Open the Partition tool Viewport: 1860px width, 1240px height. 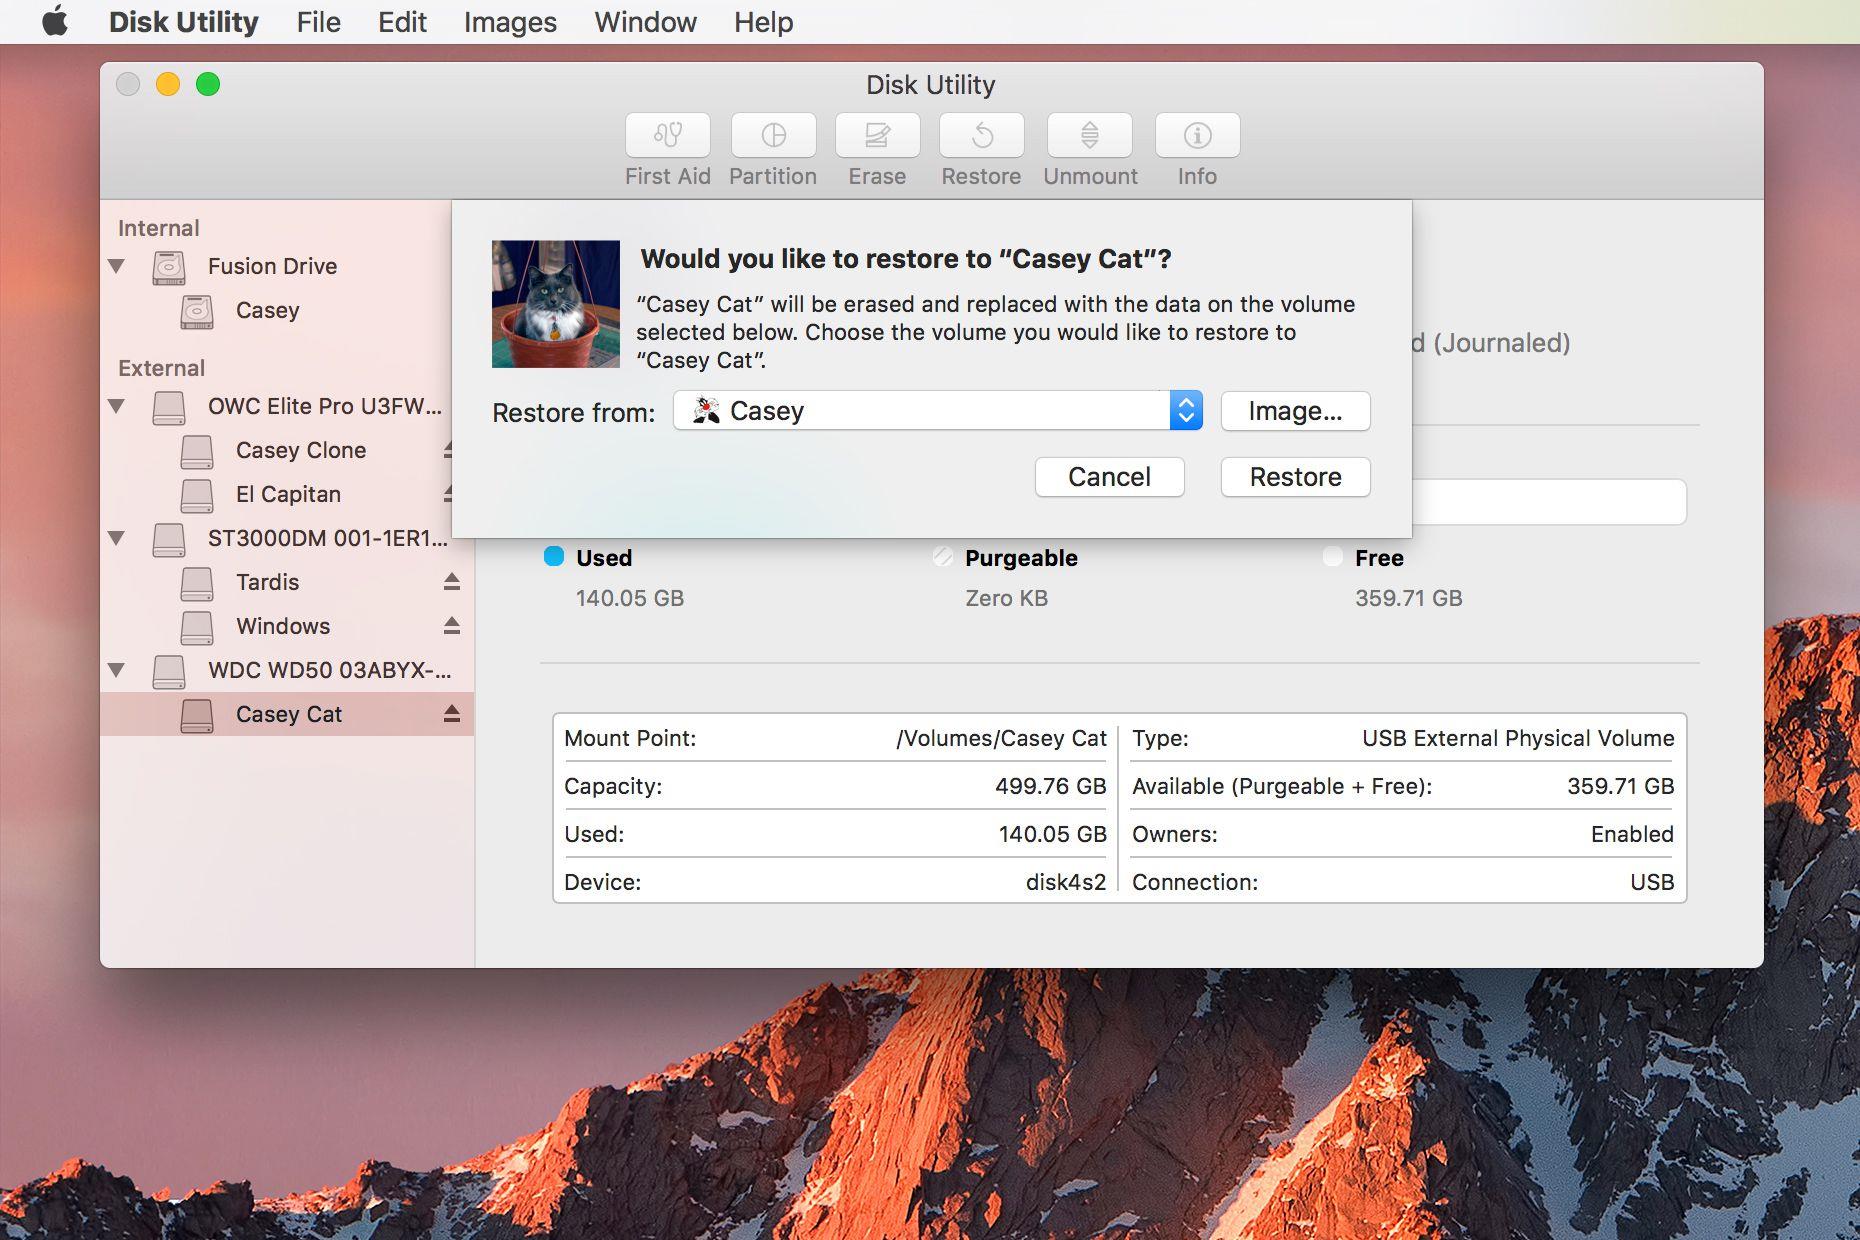click(x=773, y=135)
